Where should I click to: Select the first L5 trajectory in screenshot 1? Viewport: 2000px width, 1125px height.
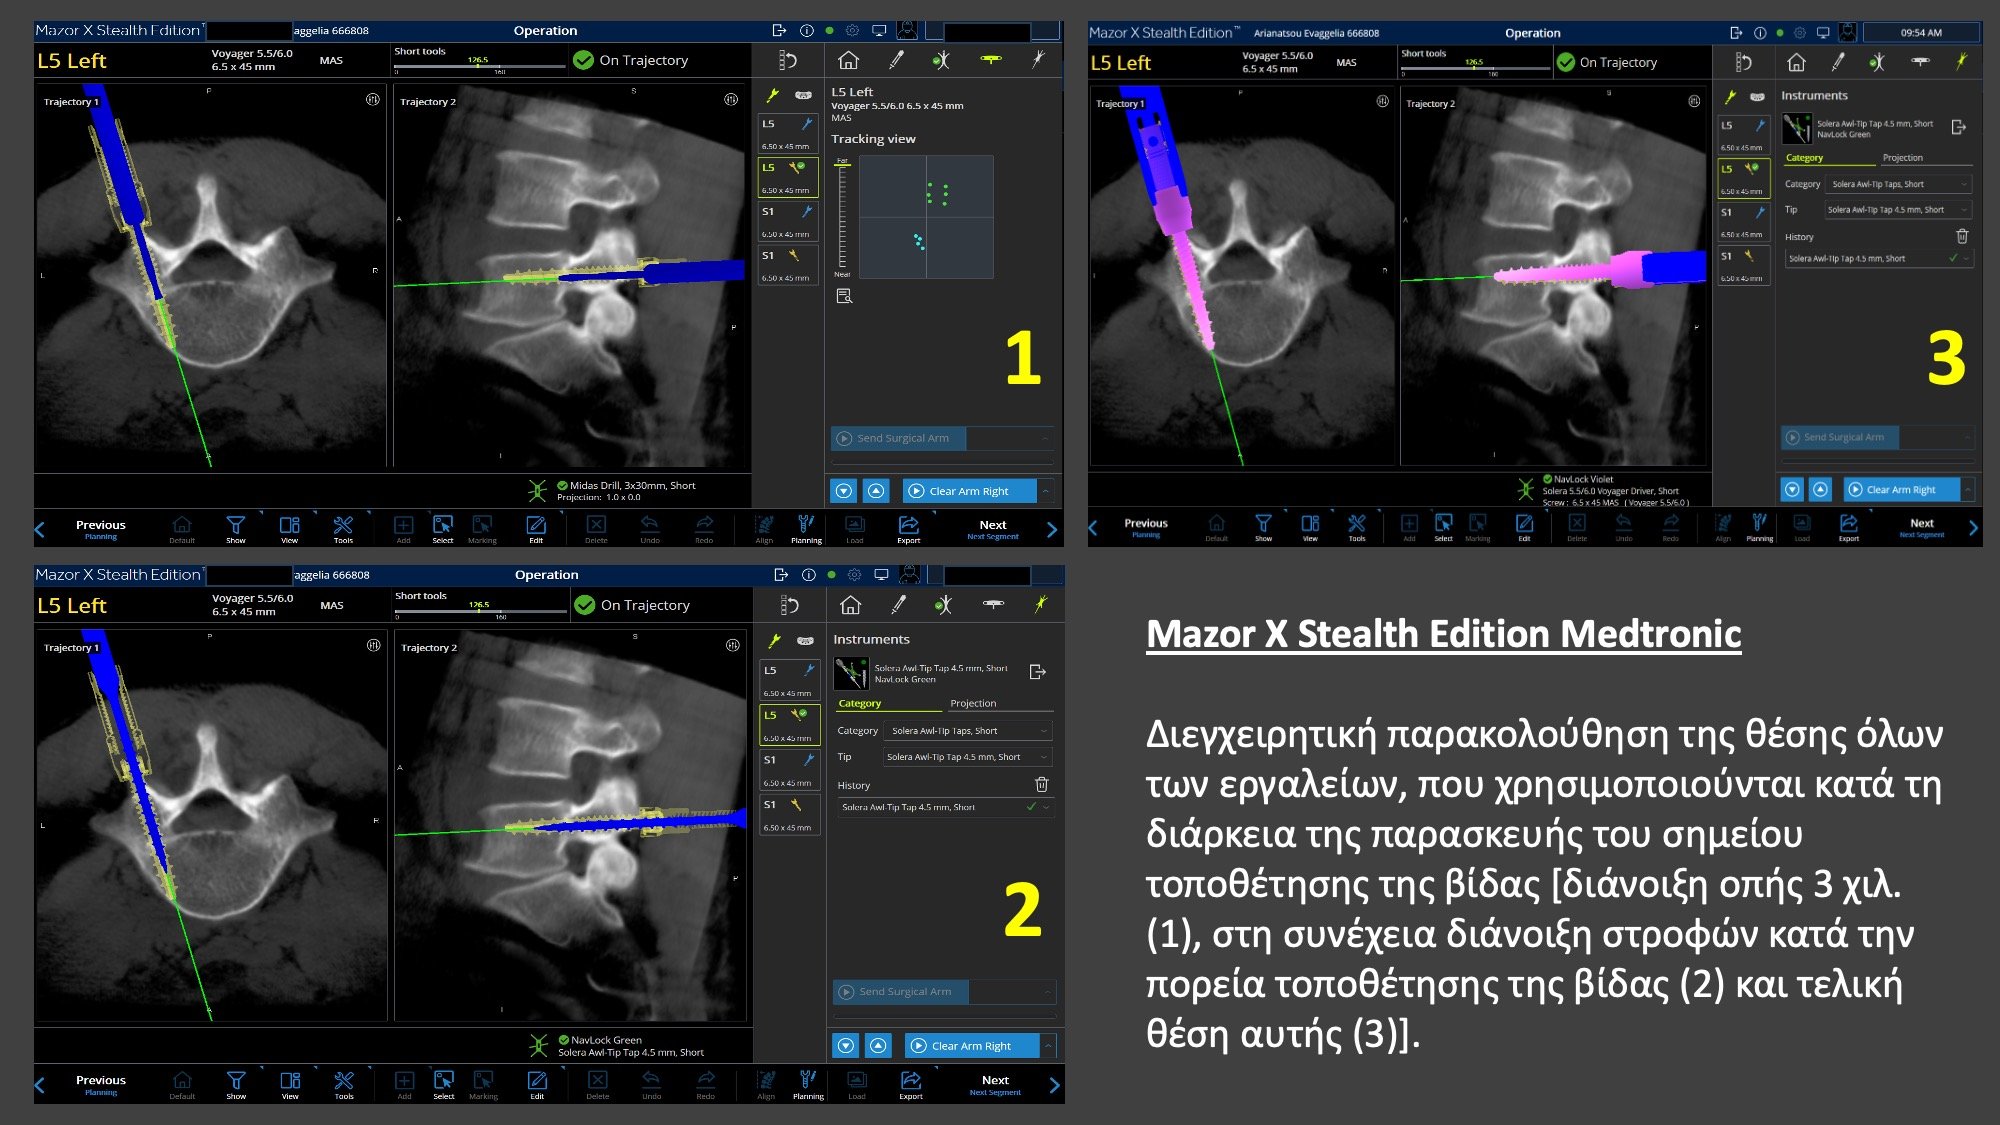pos(788,133)
